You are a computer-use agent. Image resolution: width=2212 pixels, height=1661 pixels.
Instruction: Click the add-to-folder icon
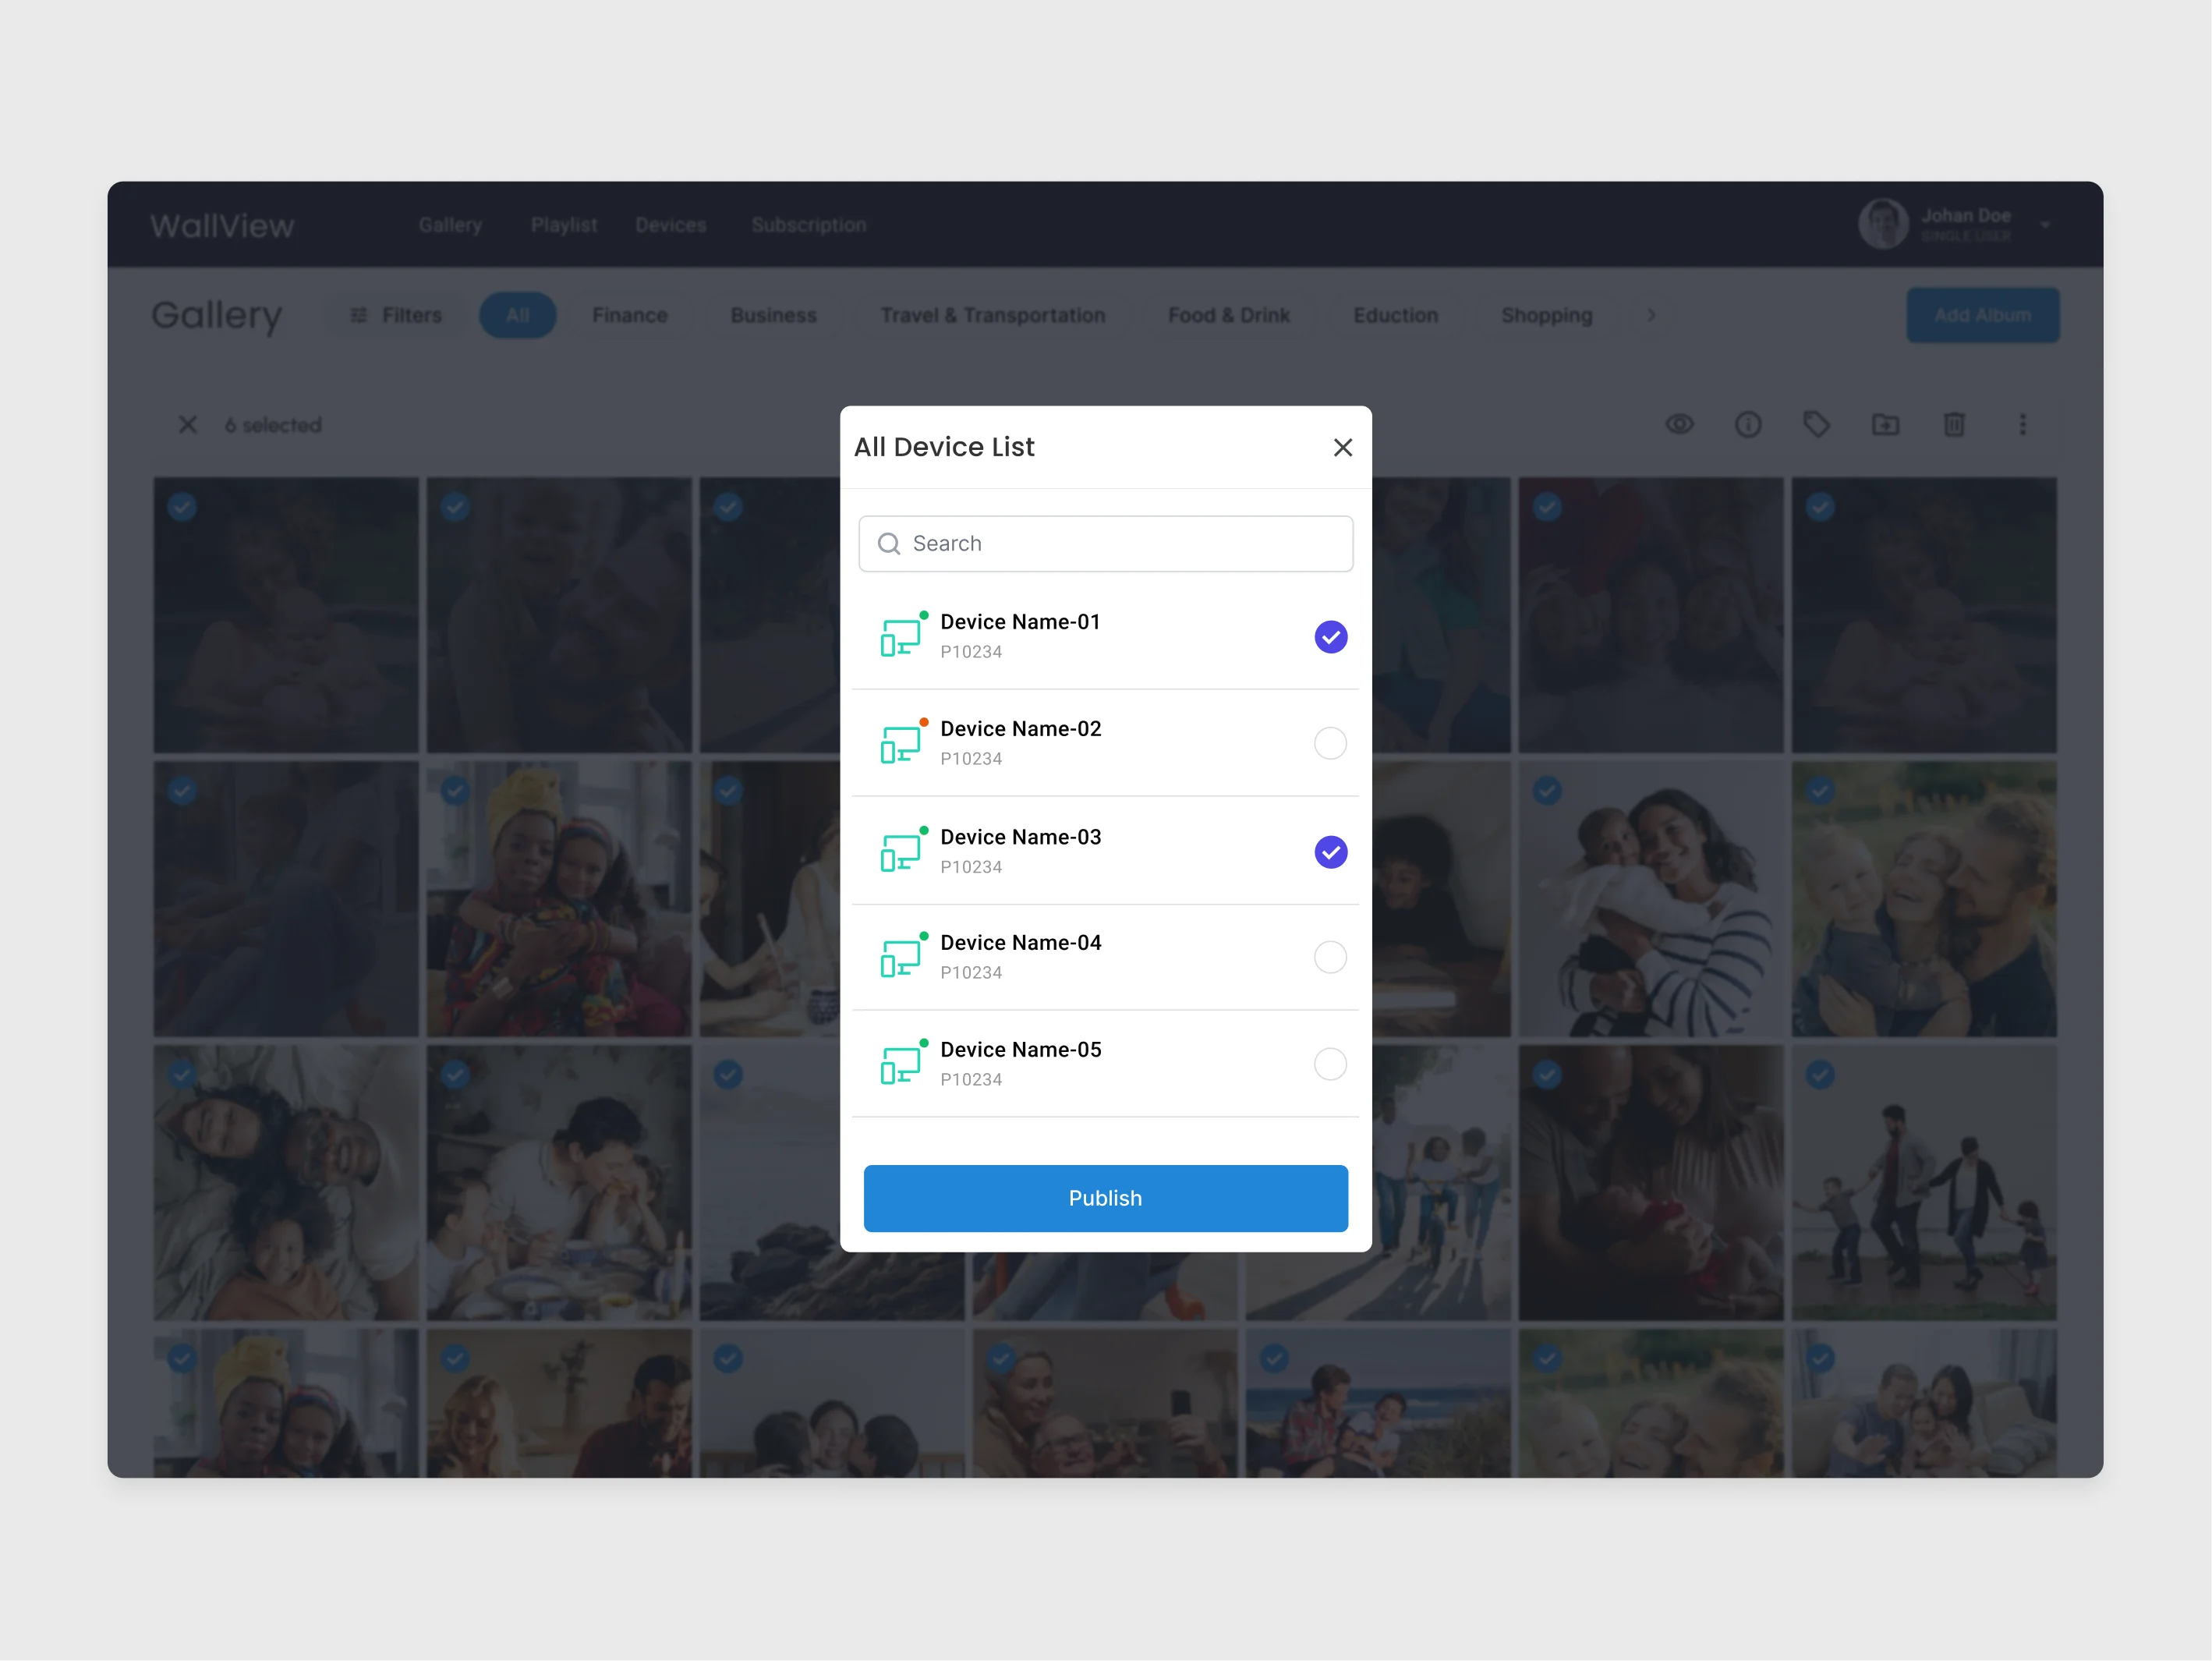1885,424
